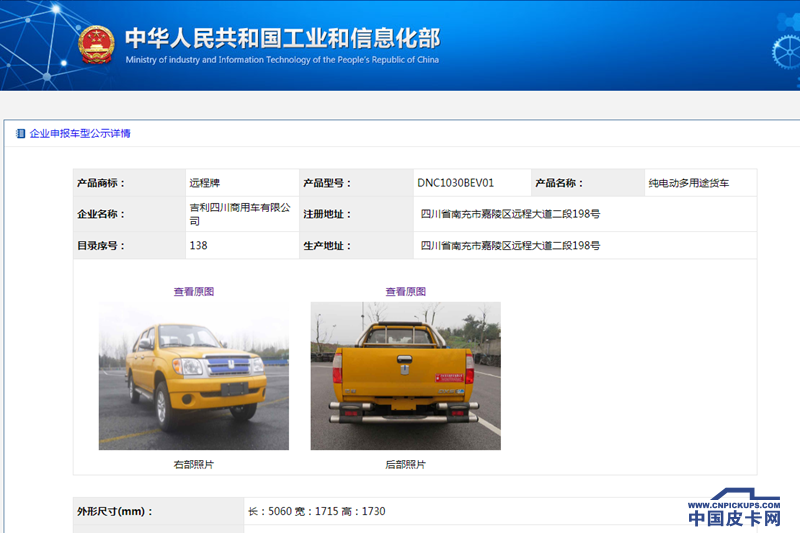Open the yellow pickup right-side photo thumbnail
Viewport: 800px width, 533px height.
pos(194,376)
